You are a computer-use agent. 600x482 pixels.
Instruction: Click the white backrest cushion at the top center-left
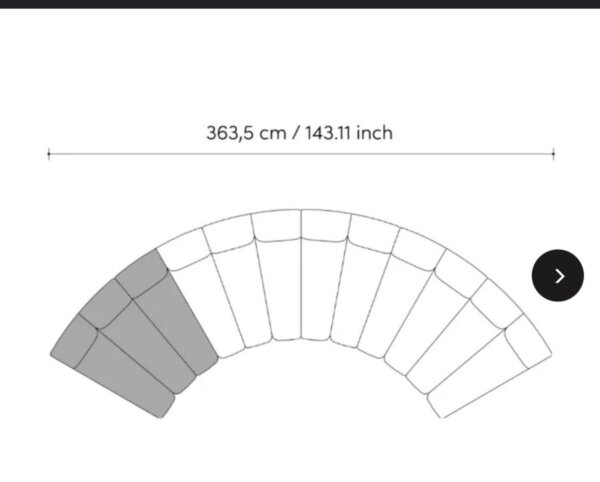coord(277,226)
